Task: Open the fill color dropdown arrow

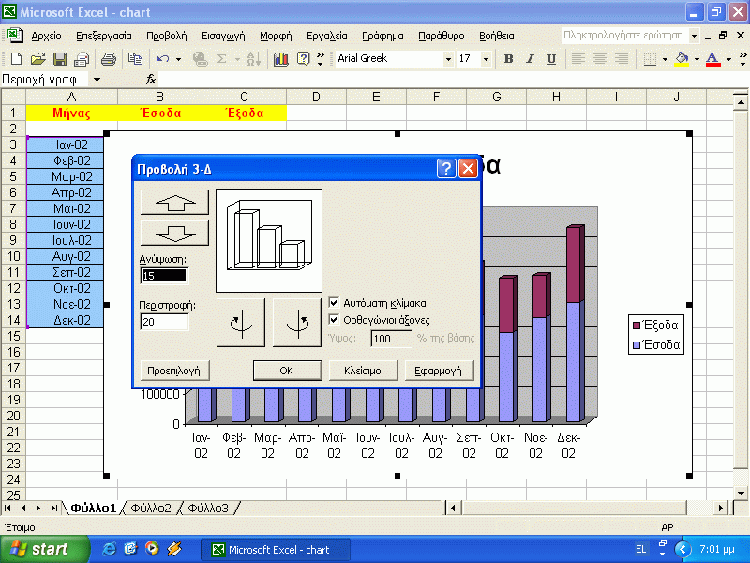Action: 696,59
